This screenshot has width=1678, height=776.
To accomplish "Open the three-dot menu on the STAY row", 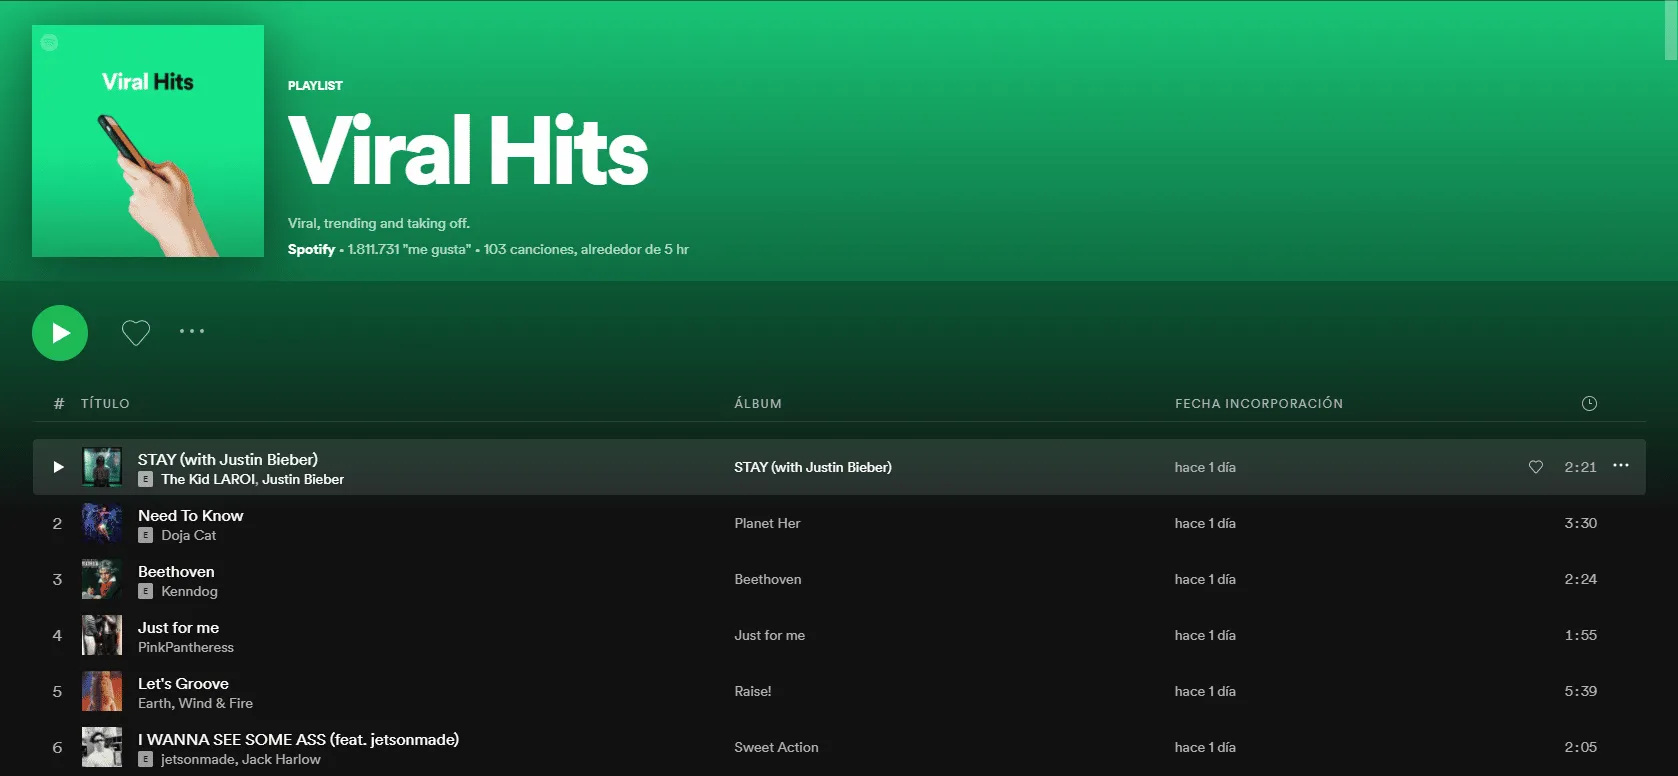I will click(1621, 466).
